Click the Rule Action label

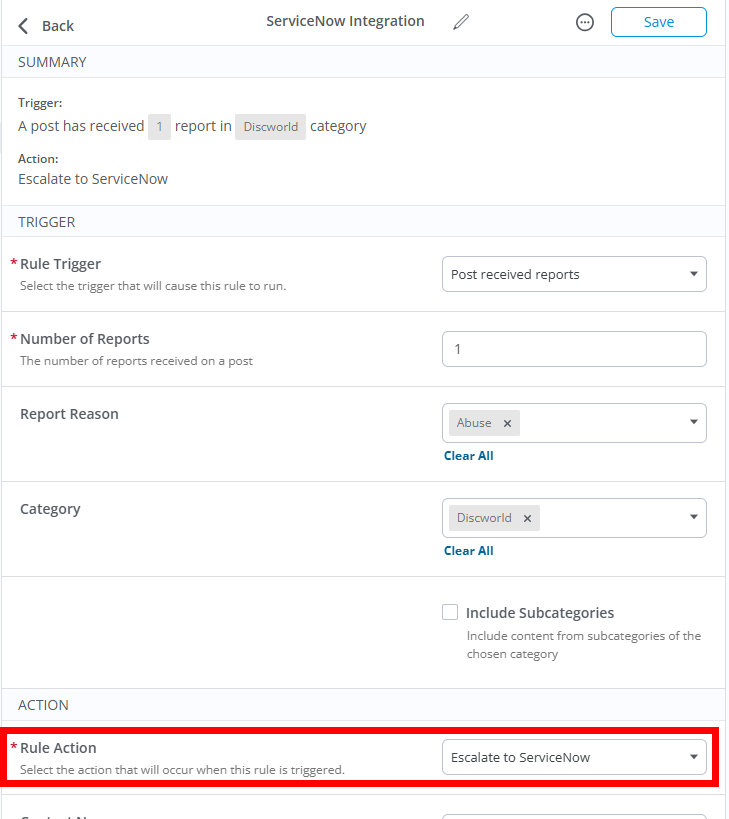(58, 748)
